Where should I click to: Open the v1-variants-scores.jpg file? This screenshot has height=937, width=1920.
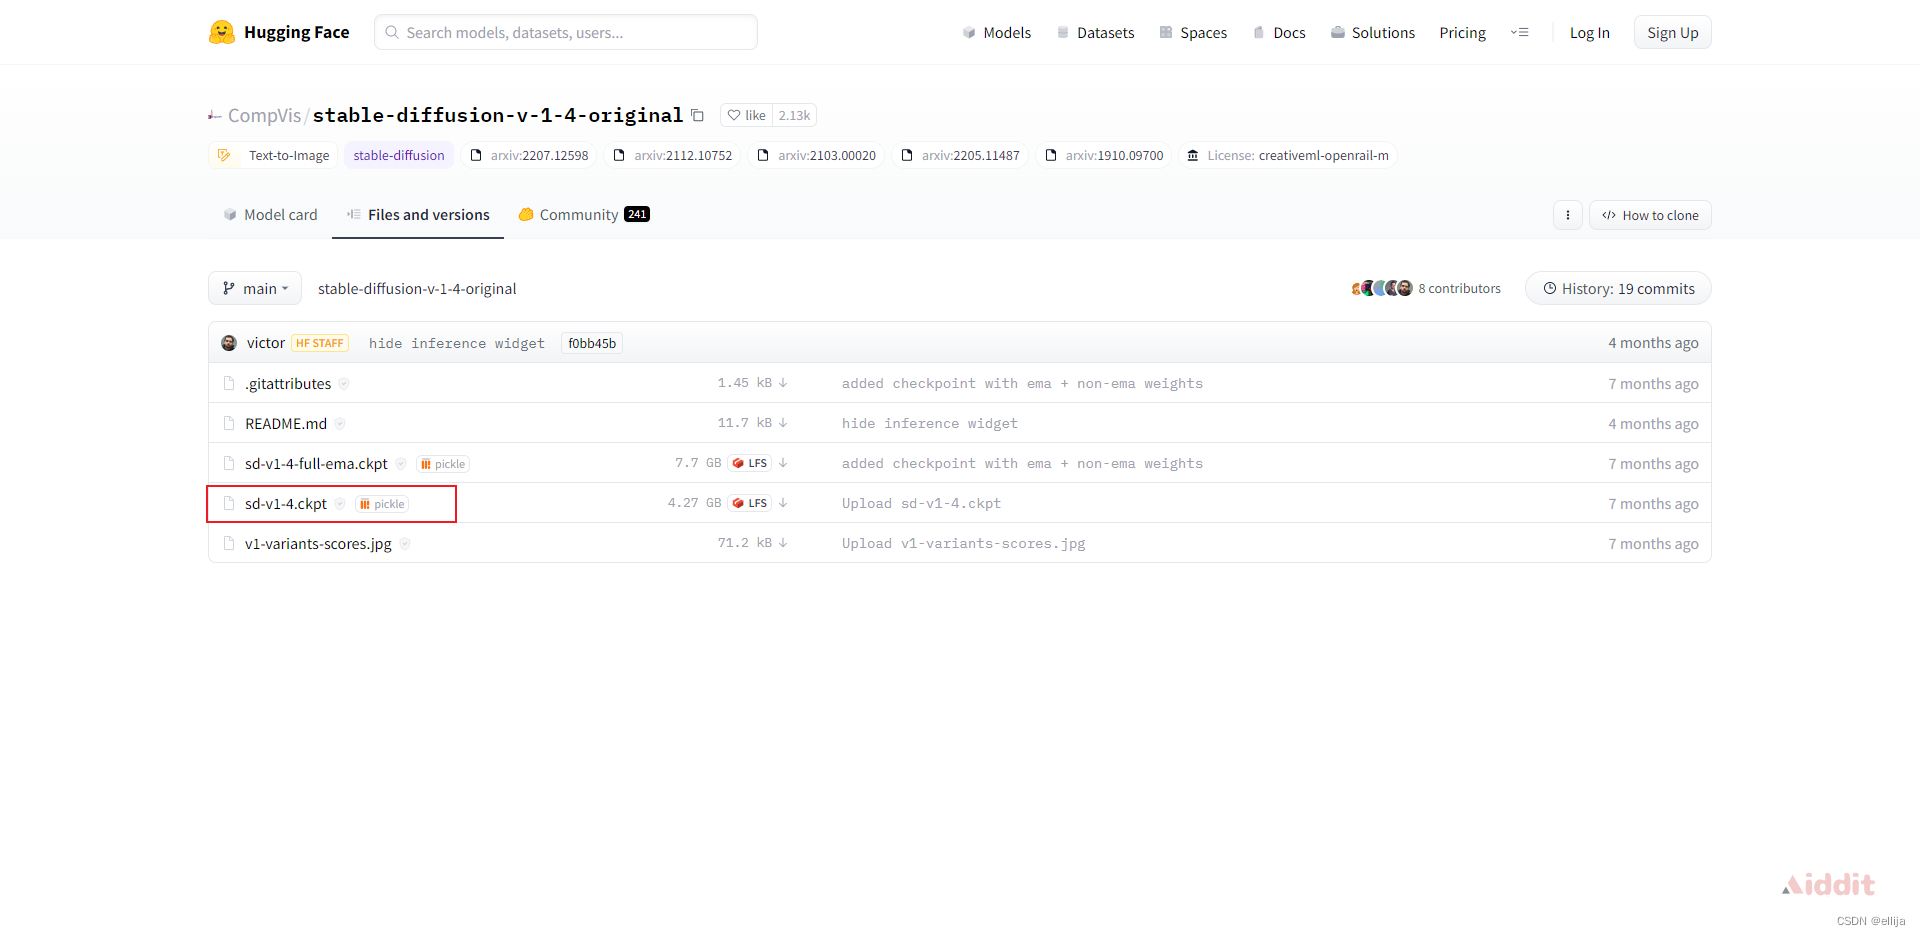(318, 543)
